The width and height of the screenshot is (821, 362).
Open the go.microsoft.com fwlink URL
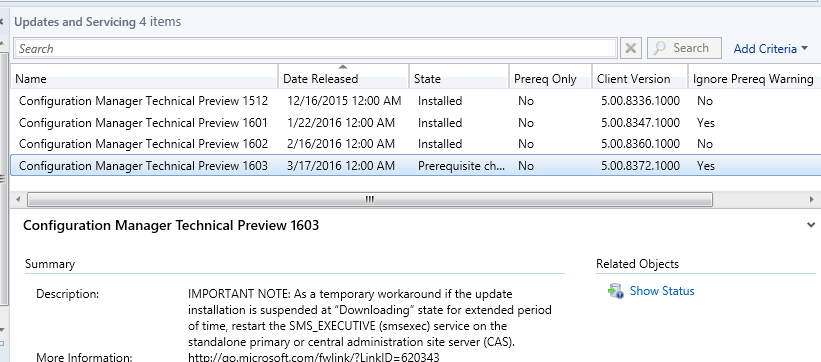[314, 357]
